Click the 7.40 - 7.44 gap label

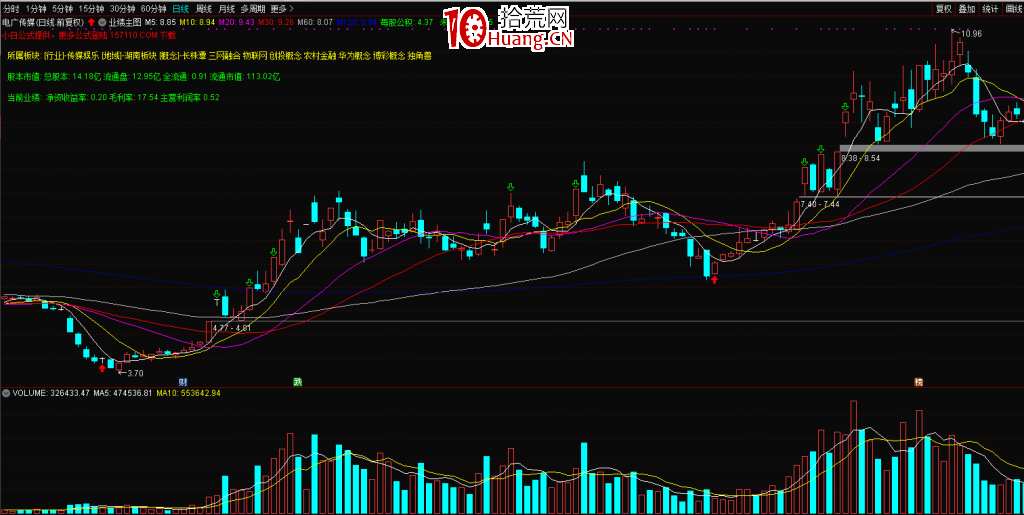(820, 204)
